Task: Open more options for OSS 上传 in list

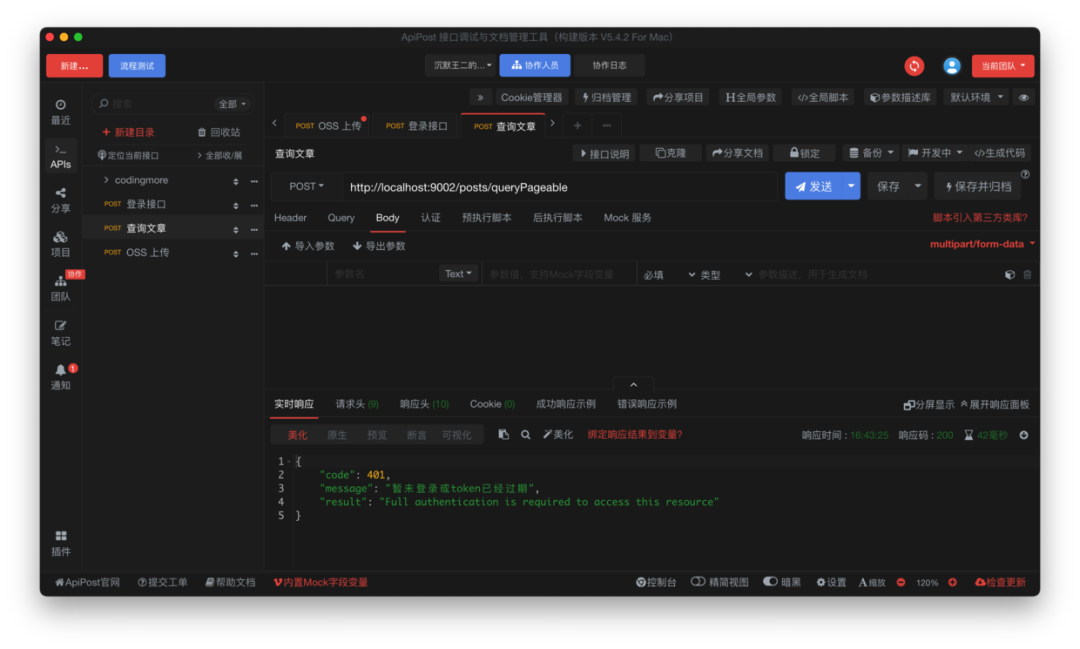Action: [x=254, y=254]
